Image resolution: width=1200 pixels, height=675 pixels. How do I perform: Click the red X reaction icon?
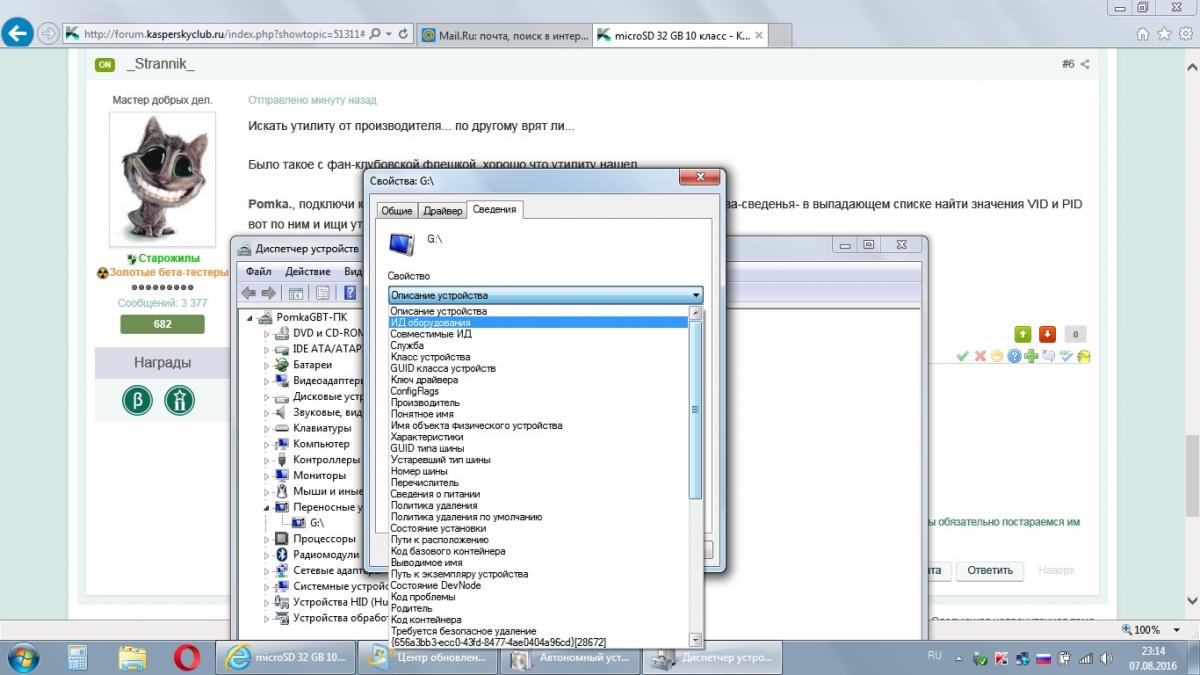980,356
